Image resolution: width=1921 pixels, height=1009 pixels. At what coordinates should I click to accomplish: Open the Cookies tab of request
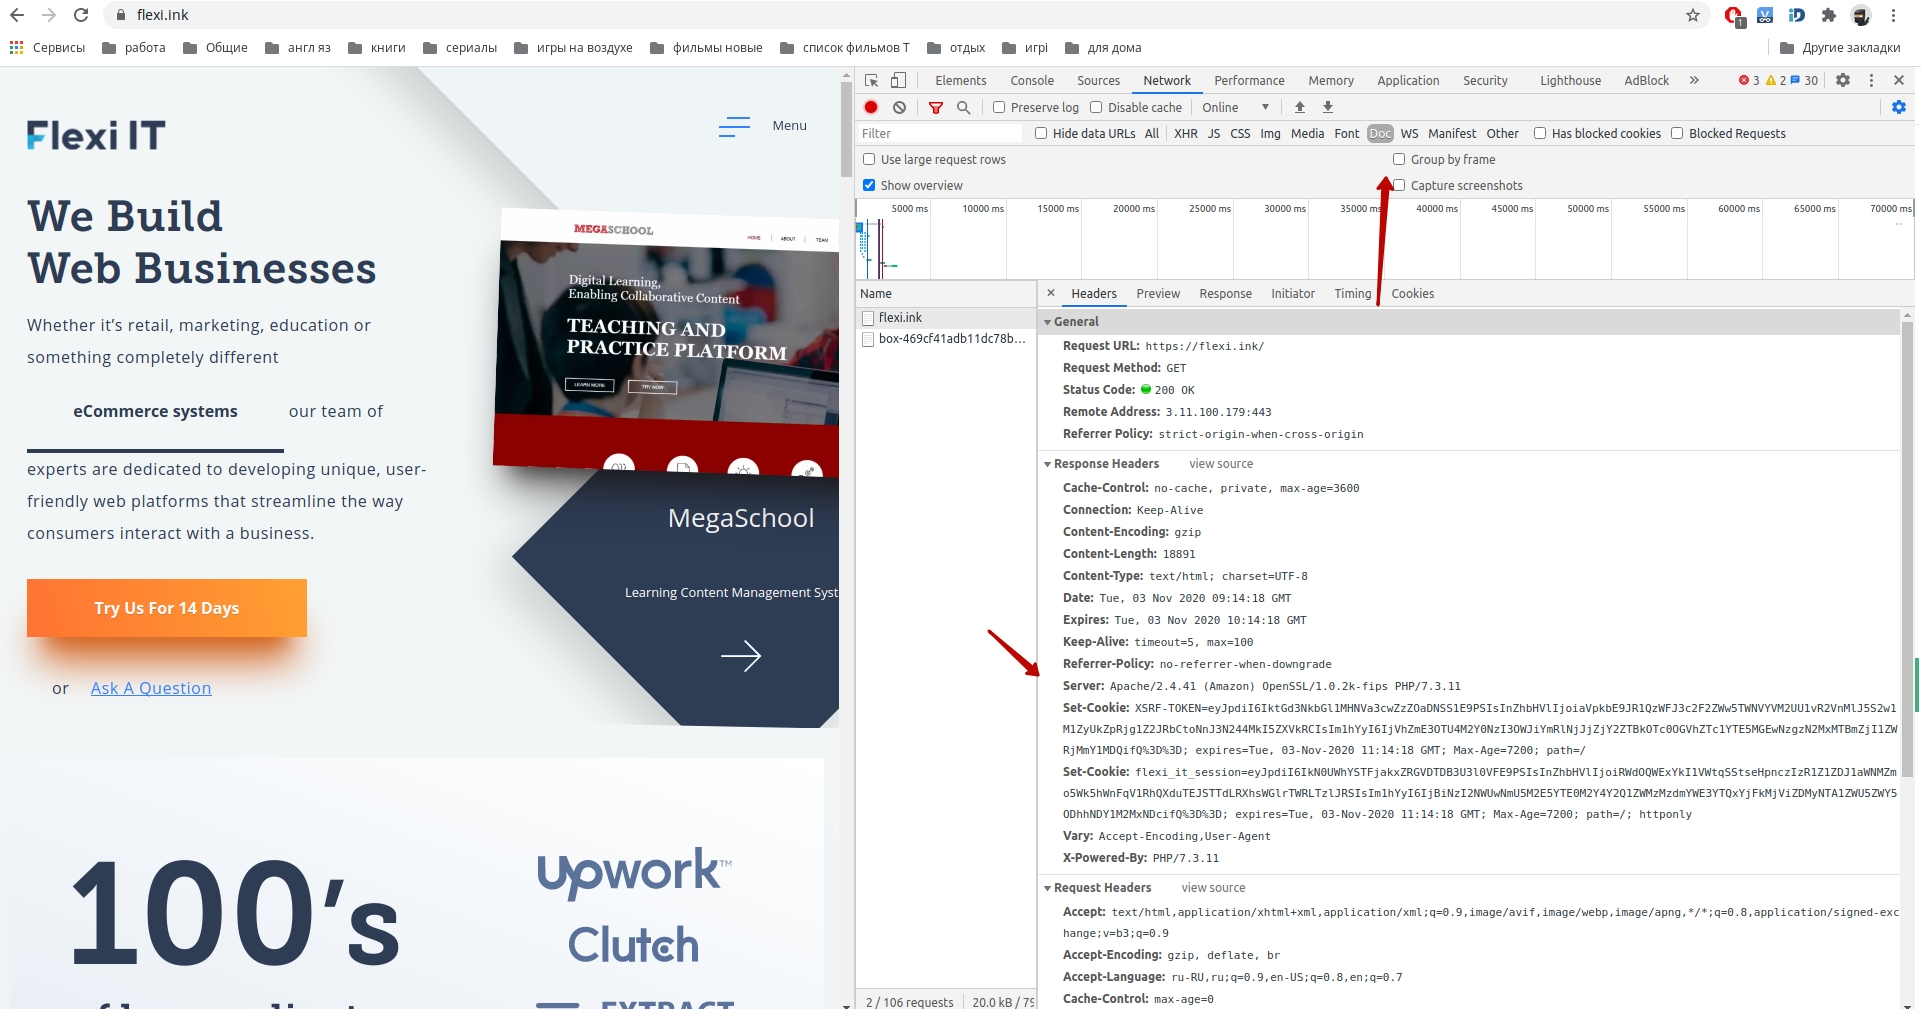1412,293
